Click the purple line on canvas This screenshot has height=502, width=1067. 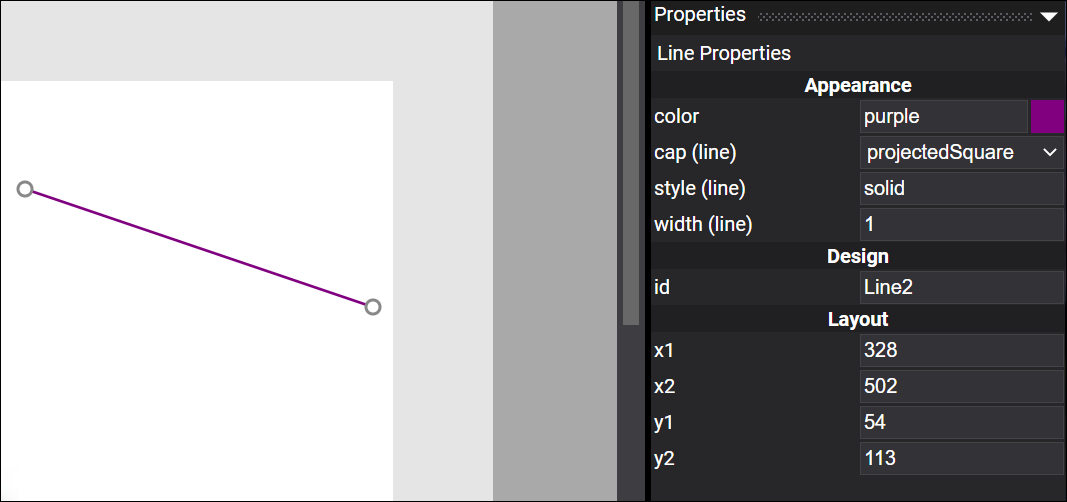[199, 248]
